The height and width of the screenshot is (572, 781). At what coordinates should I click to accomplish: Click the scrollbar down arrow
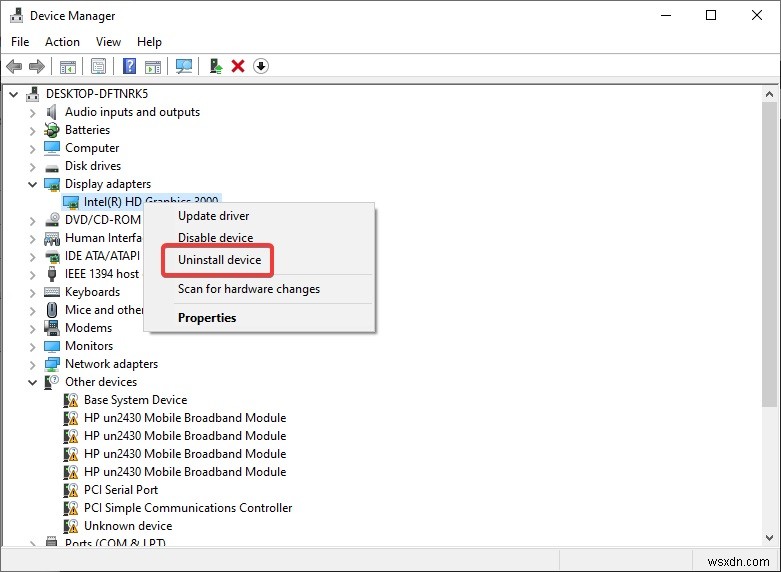click(x=769, y=538)
